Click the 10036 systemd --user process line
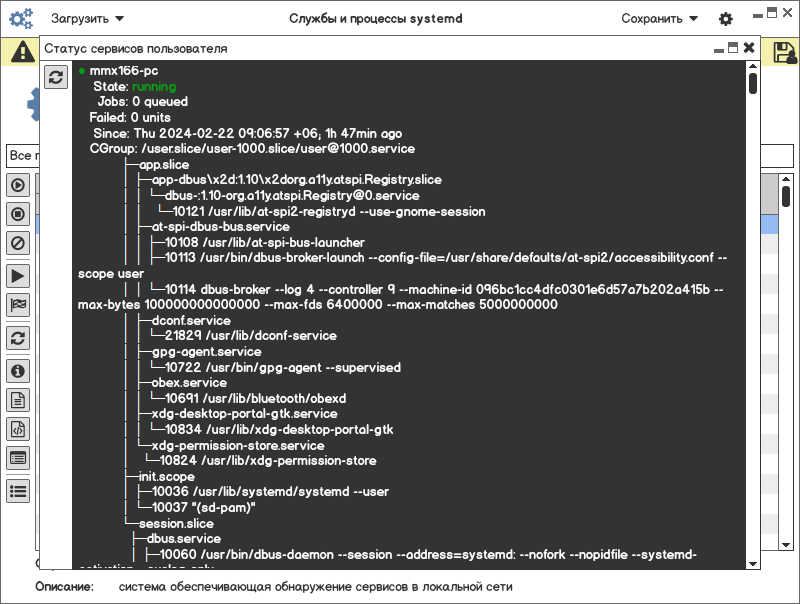Viewport: 800px width, 604px height. [x=270, y=492]
